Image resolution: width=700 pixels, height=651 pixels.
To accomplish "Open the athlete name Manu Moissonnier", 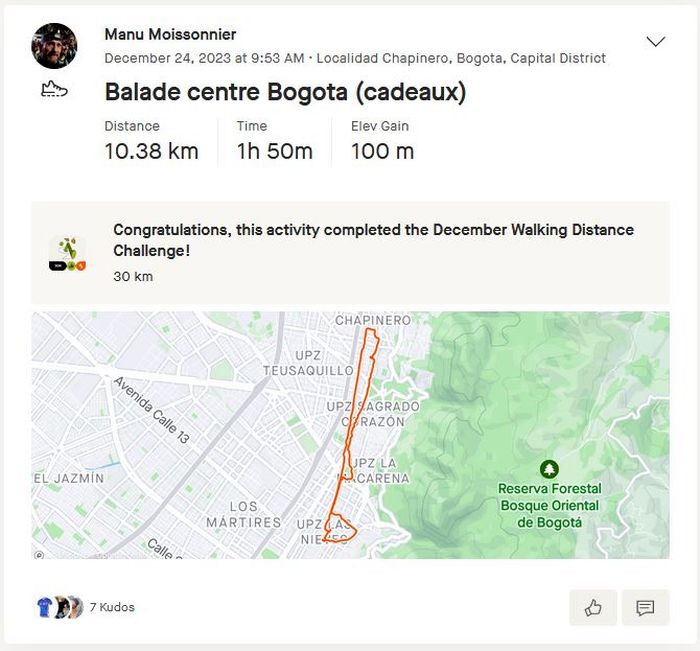I will coord(170,35).
